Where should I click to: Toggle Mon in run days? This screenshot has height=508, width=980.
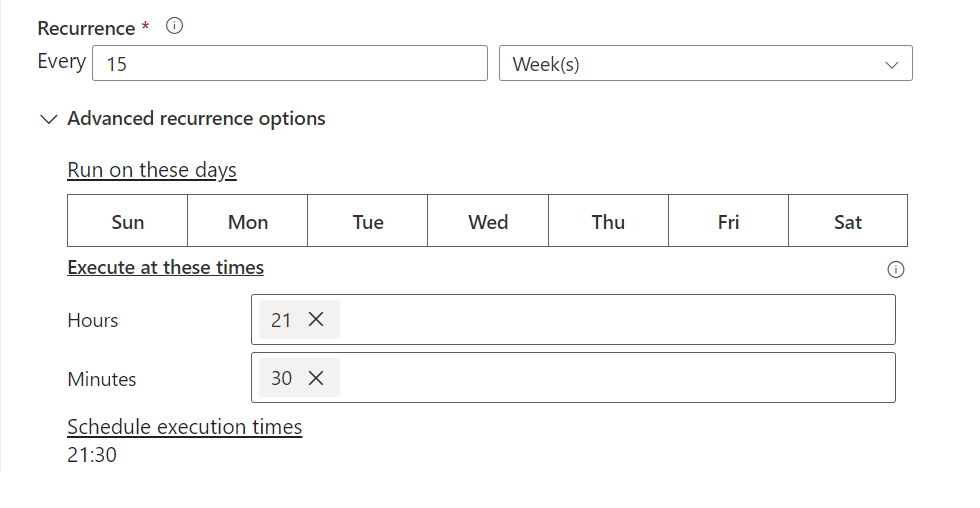[248, 222]
